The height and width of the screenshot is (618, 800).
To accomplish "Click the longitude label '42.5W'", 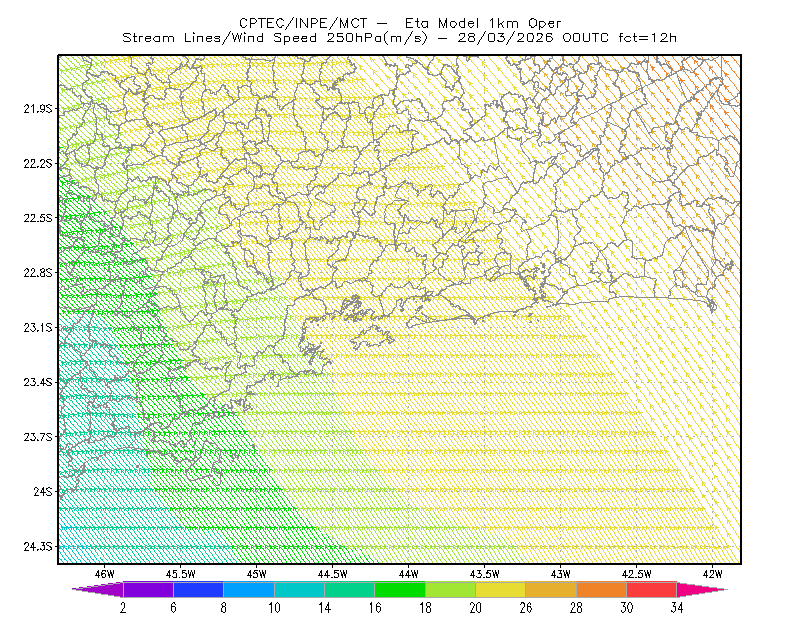I will pos(637,574).
